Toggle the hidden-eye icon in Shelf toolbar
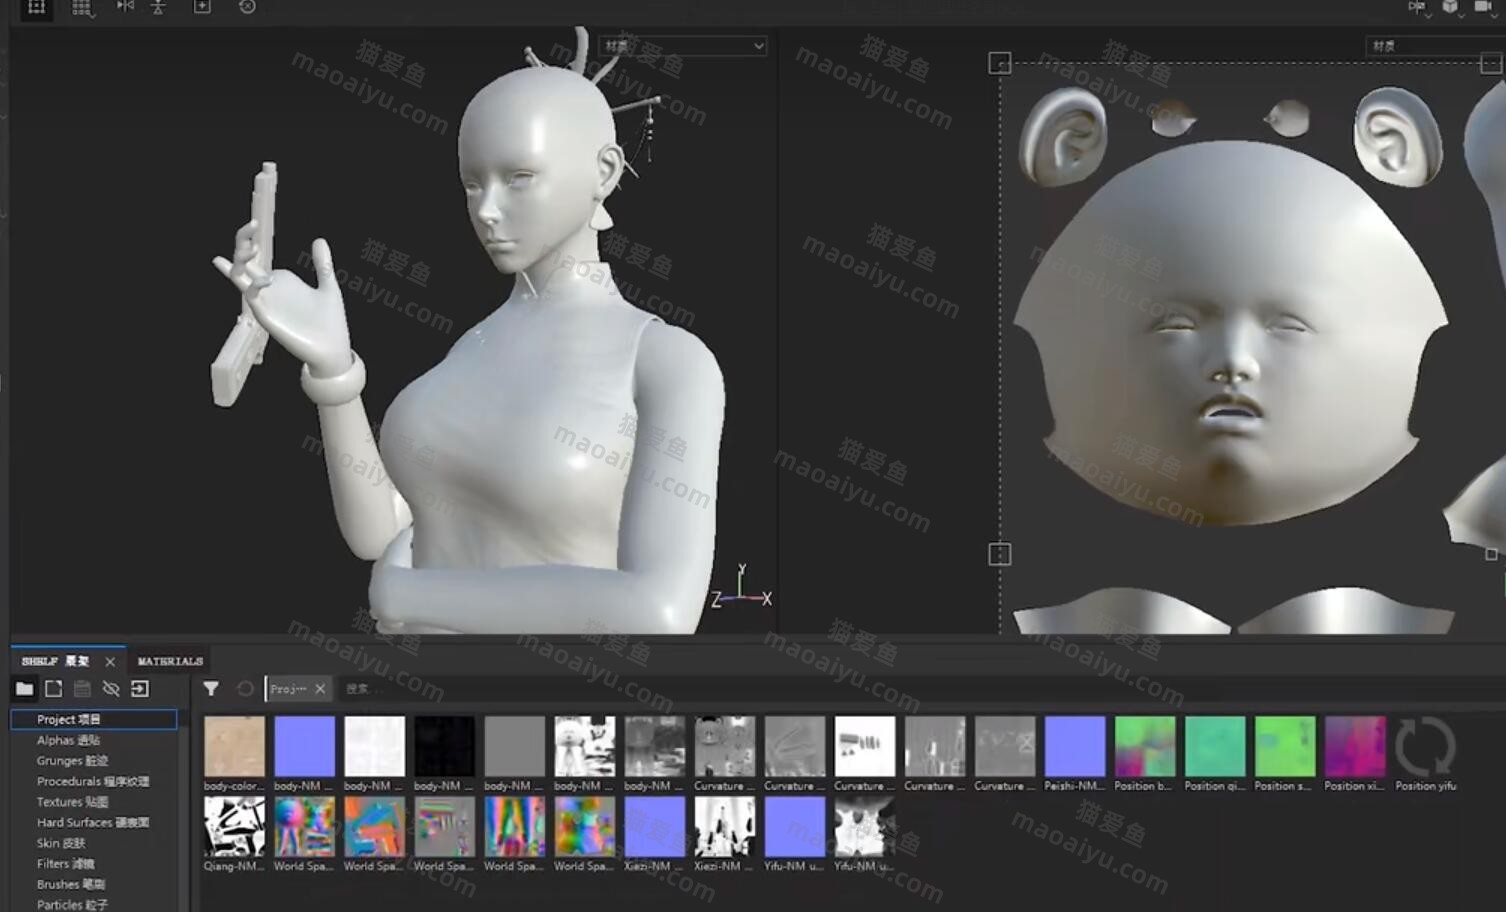The height and width of the screenshot is (912, 1506). [x=111, y=688]
